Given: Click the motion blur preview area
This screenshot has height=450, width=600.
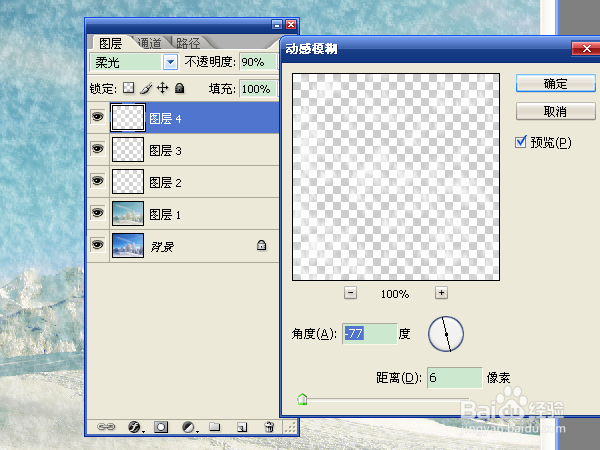Looking at the screenshot, I should pyautogui.click(x=396, y=177).
